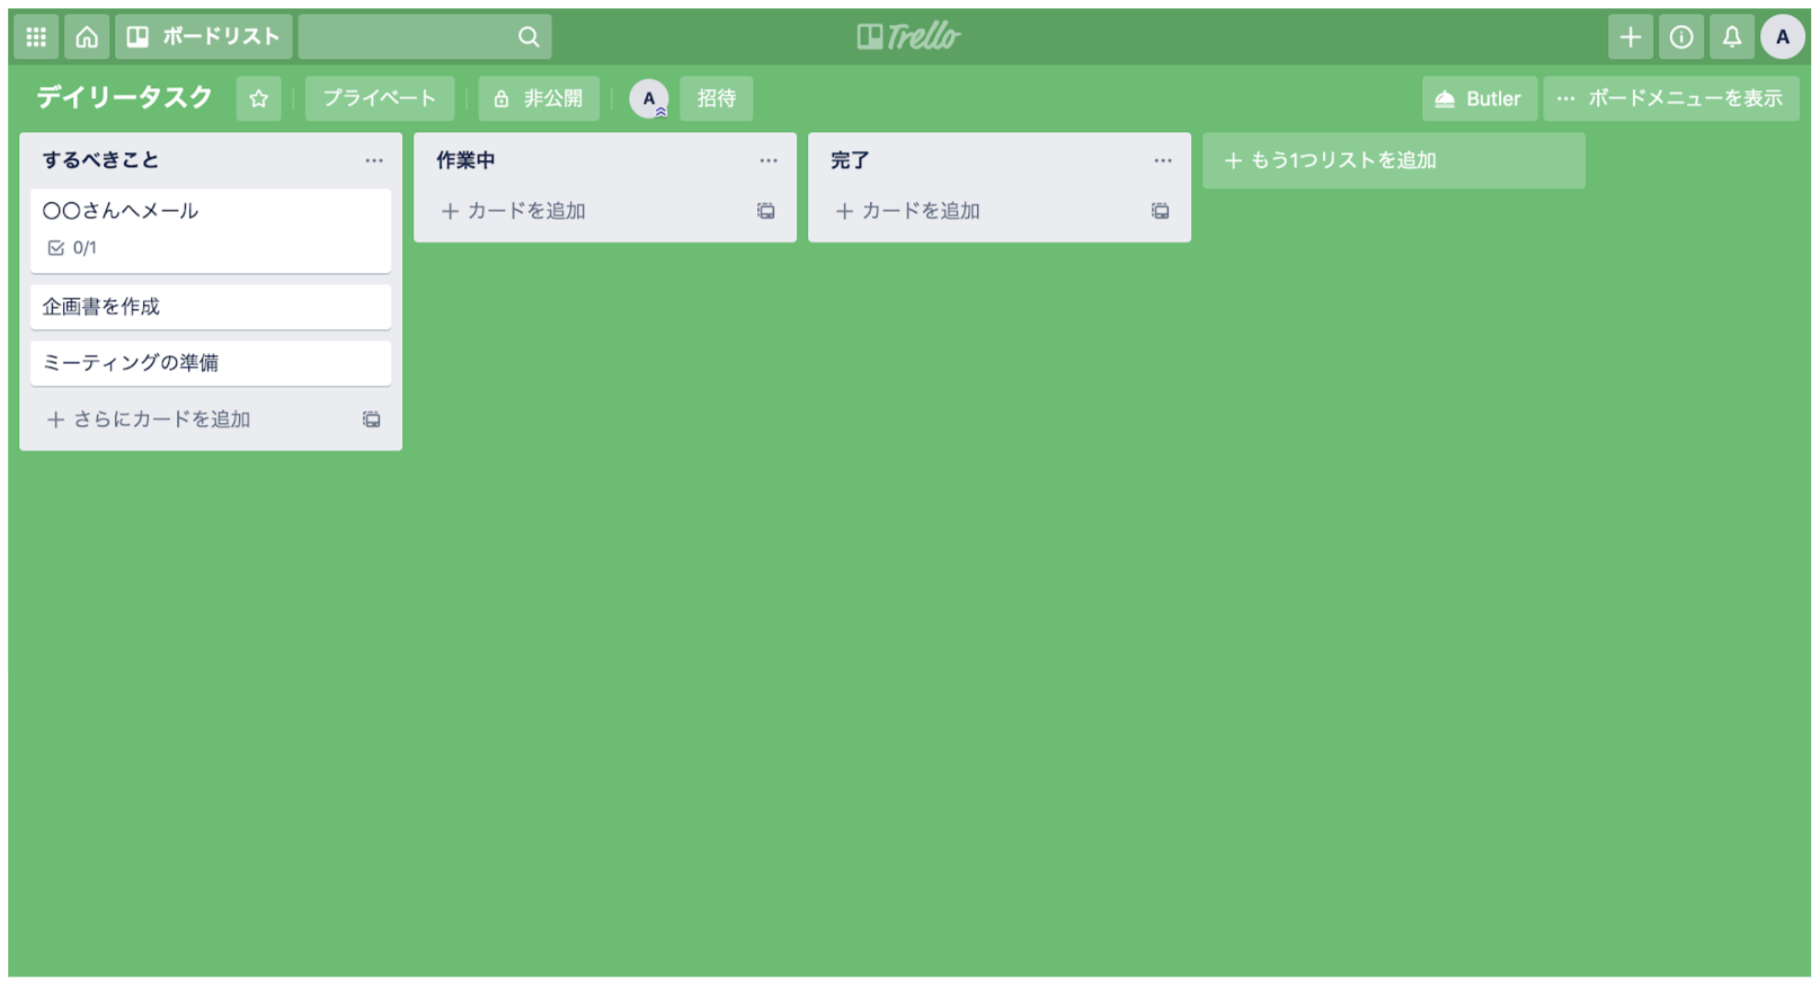Click the 完了 list title

pos(850,160)
